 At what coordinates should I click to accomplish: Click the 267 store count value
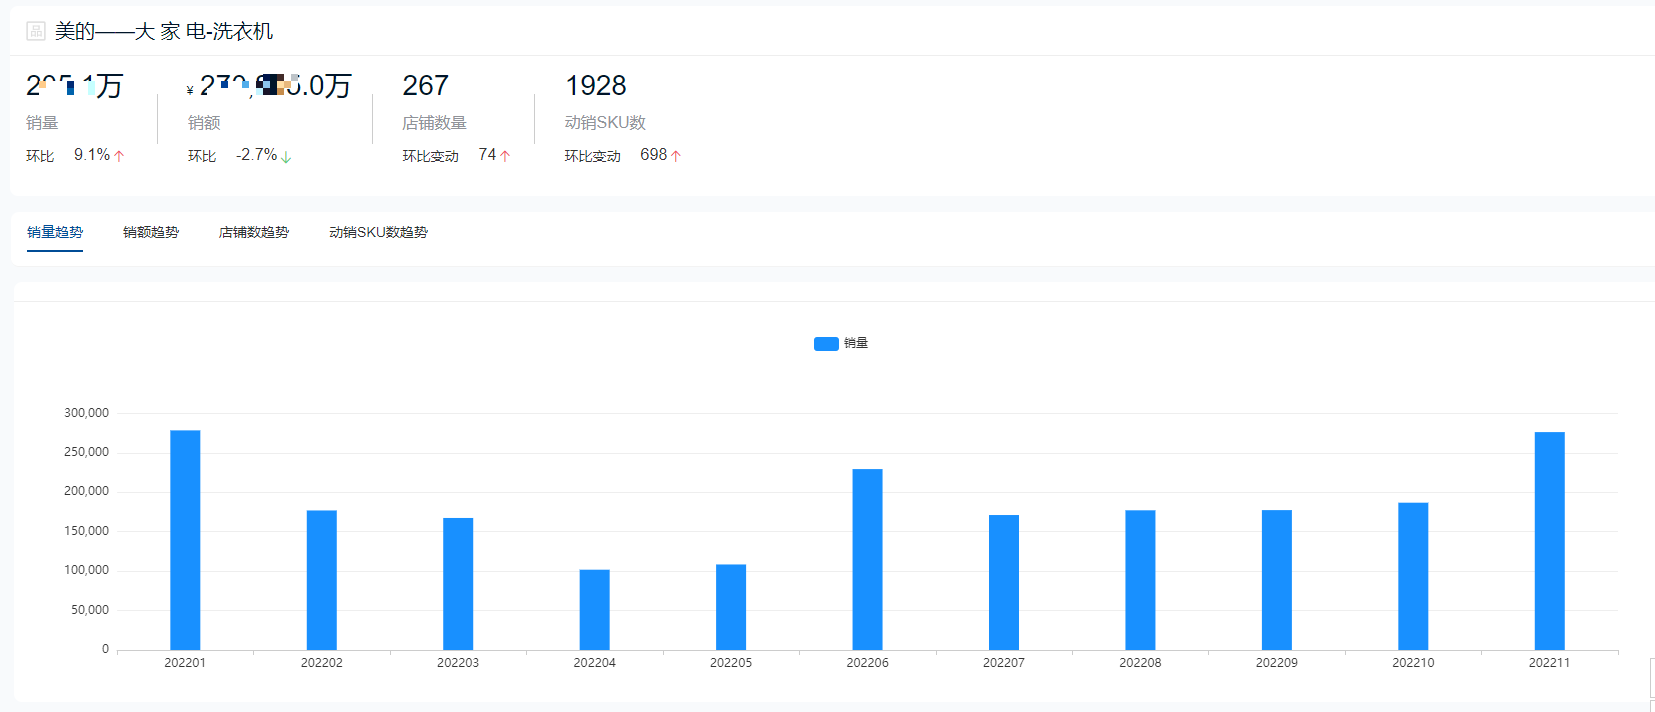[425, 86]
